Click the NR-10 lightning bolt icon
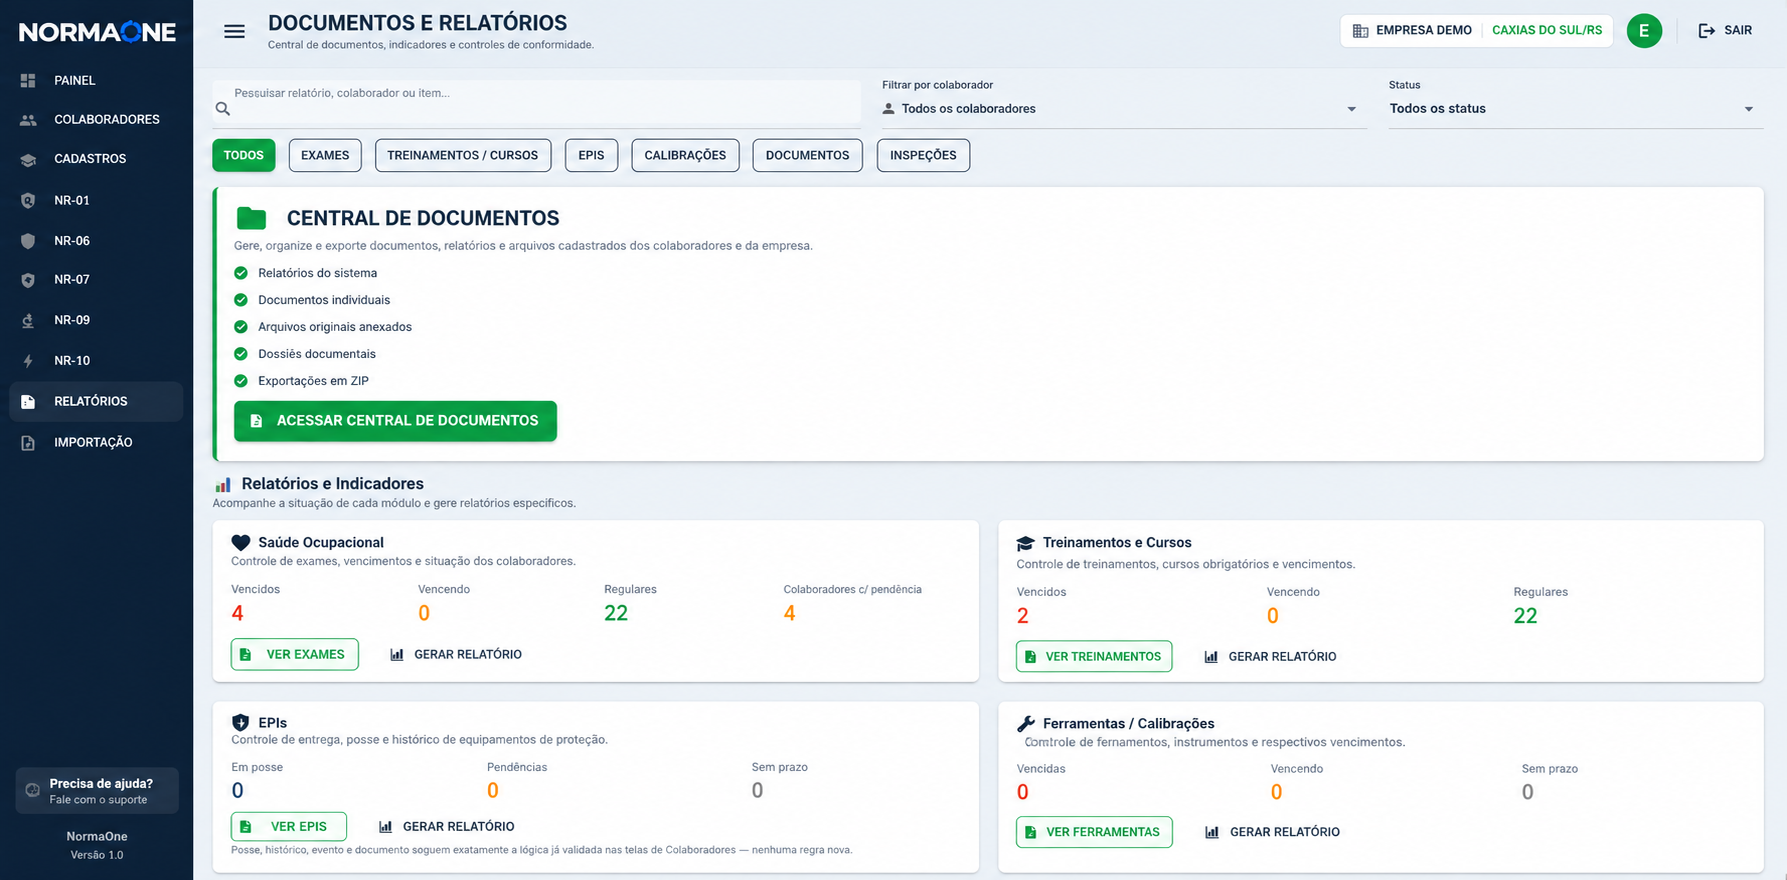The width and height of the screenshot is (1787, 880). click(x=28, y=361)
